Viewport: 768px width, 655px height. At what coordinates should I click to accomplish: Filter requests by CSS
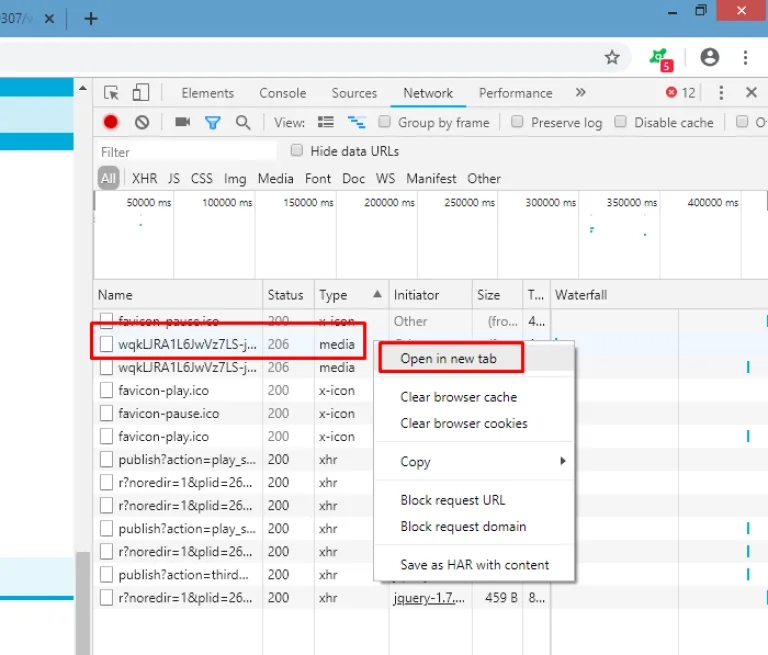pyautogui.click(x=202, y=178)
